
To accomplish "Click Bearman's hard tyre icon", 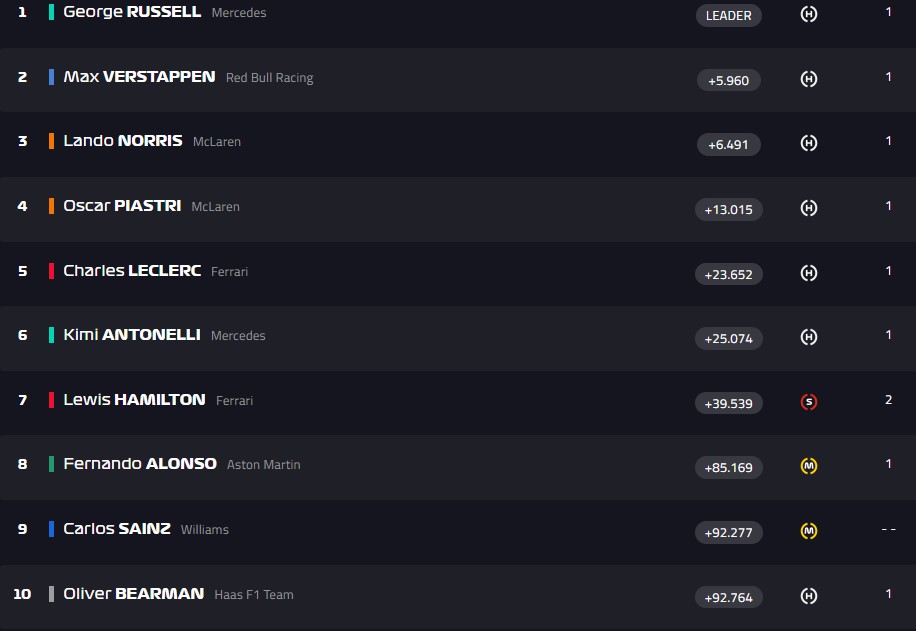I will pyautogui.click(x=809, y=596).
